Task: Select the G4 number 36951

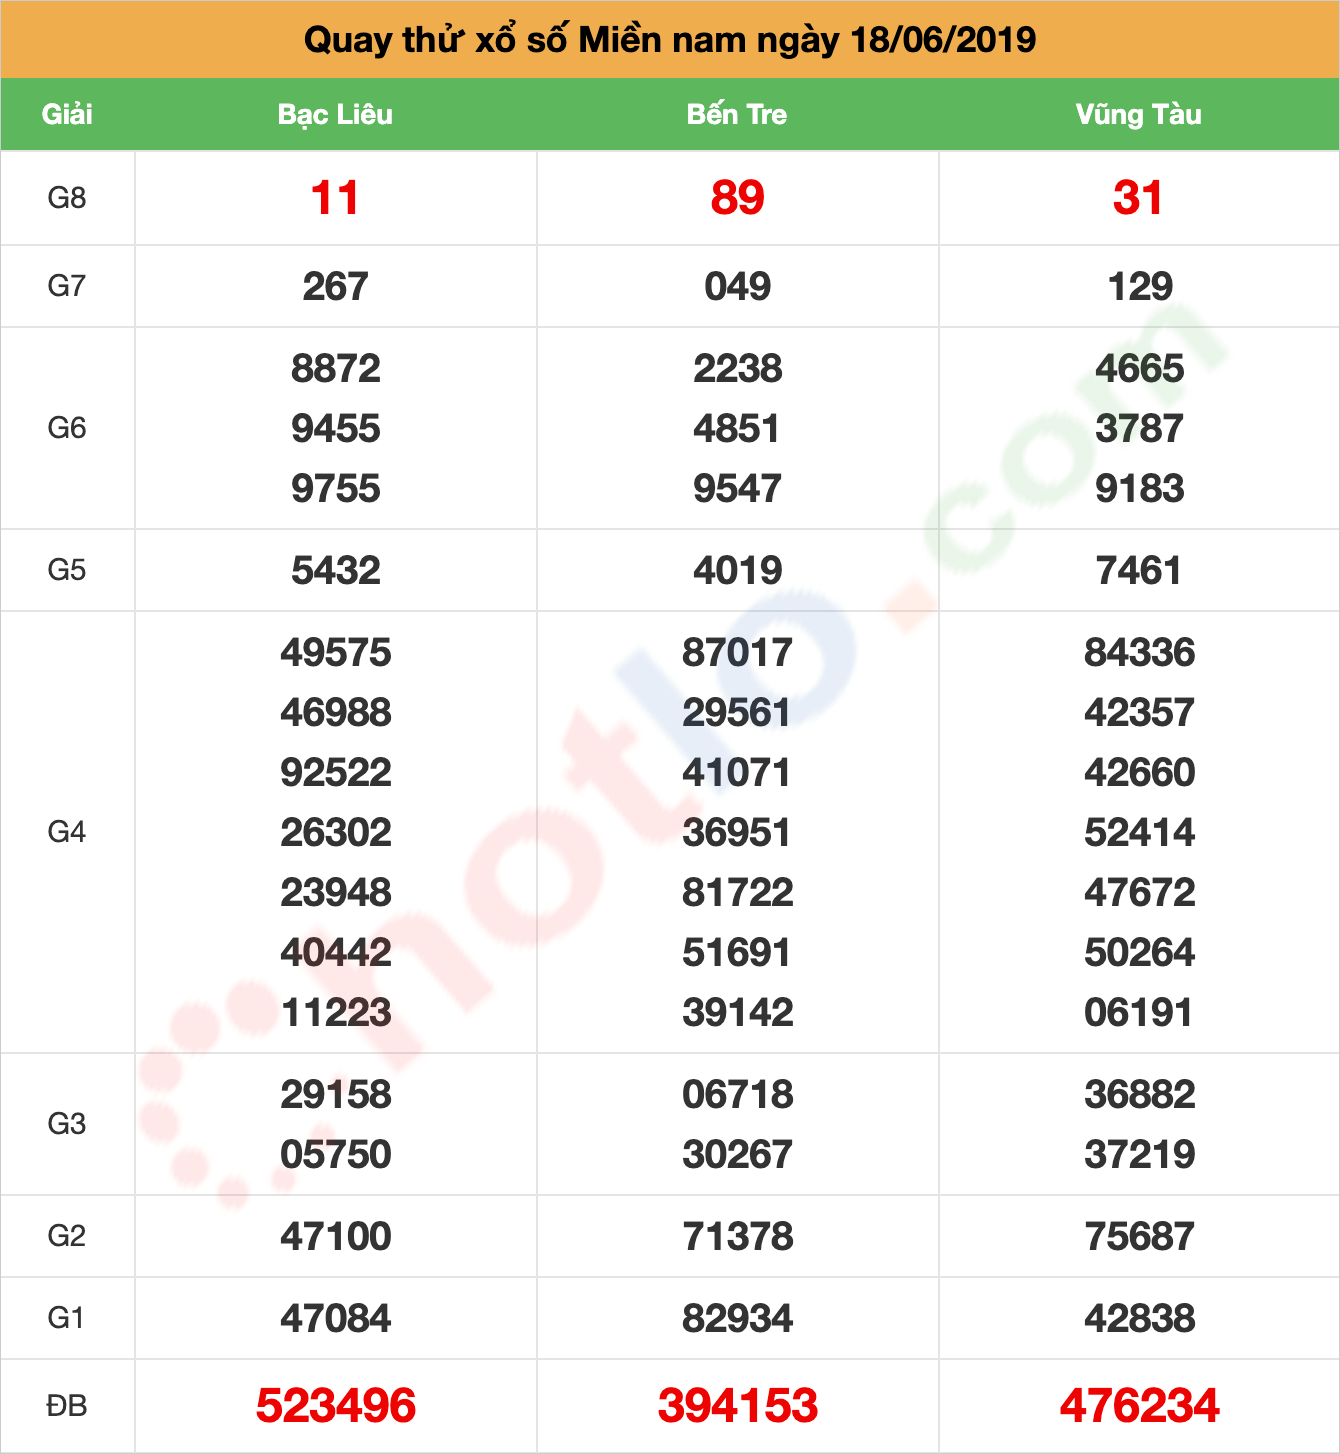Action: (737, 833)
